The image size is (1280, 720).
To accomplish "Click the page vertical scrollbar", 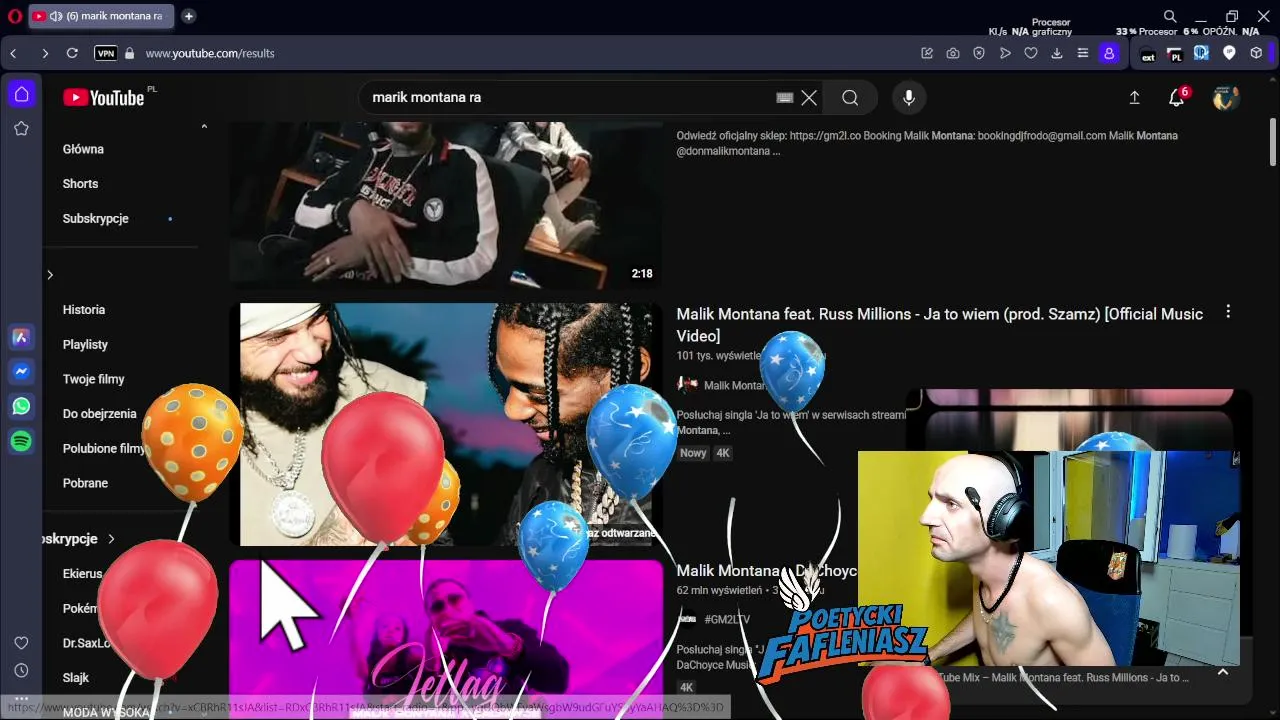I will click(1273, 140).
